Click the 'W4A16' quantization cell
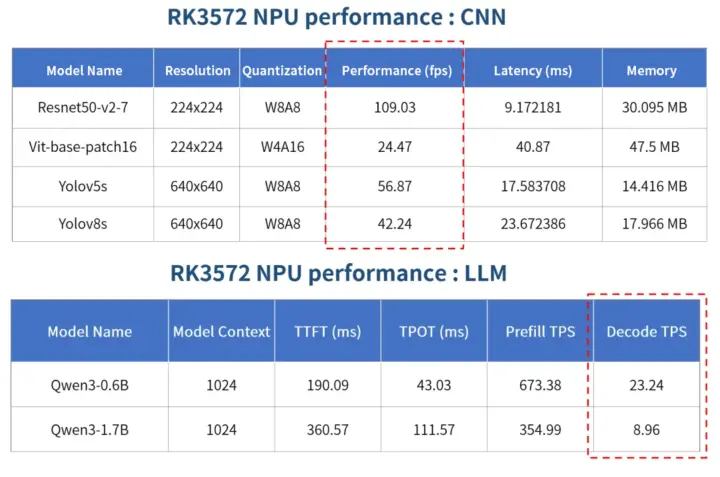 click(x=282, y=147)
